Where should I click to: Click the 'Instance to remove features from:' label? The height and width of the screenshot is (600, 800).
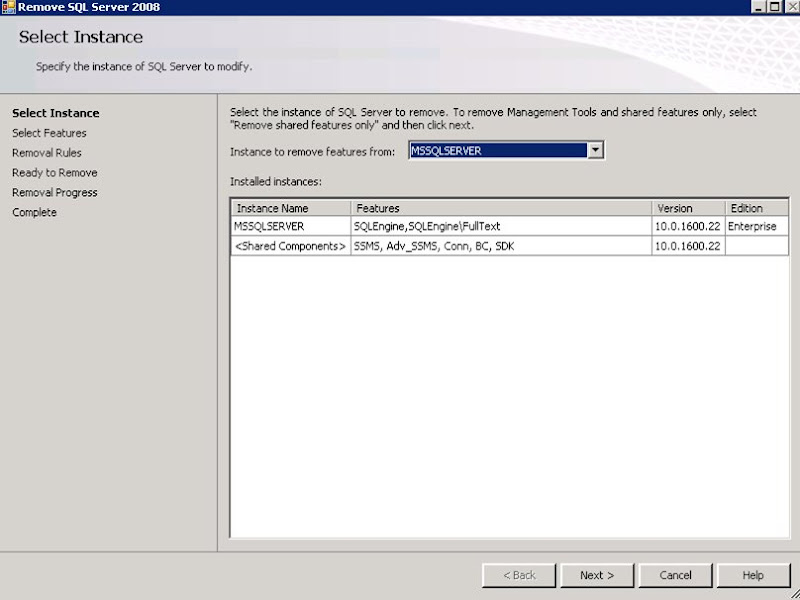[x=312, y=152]
